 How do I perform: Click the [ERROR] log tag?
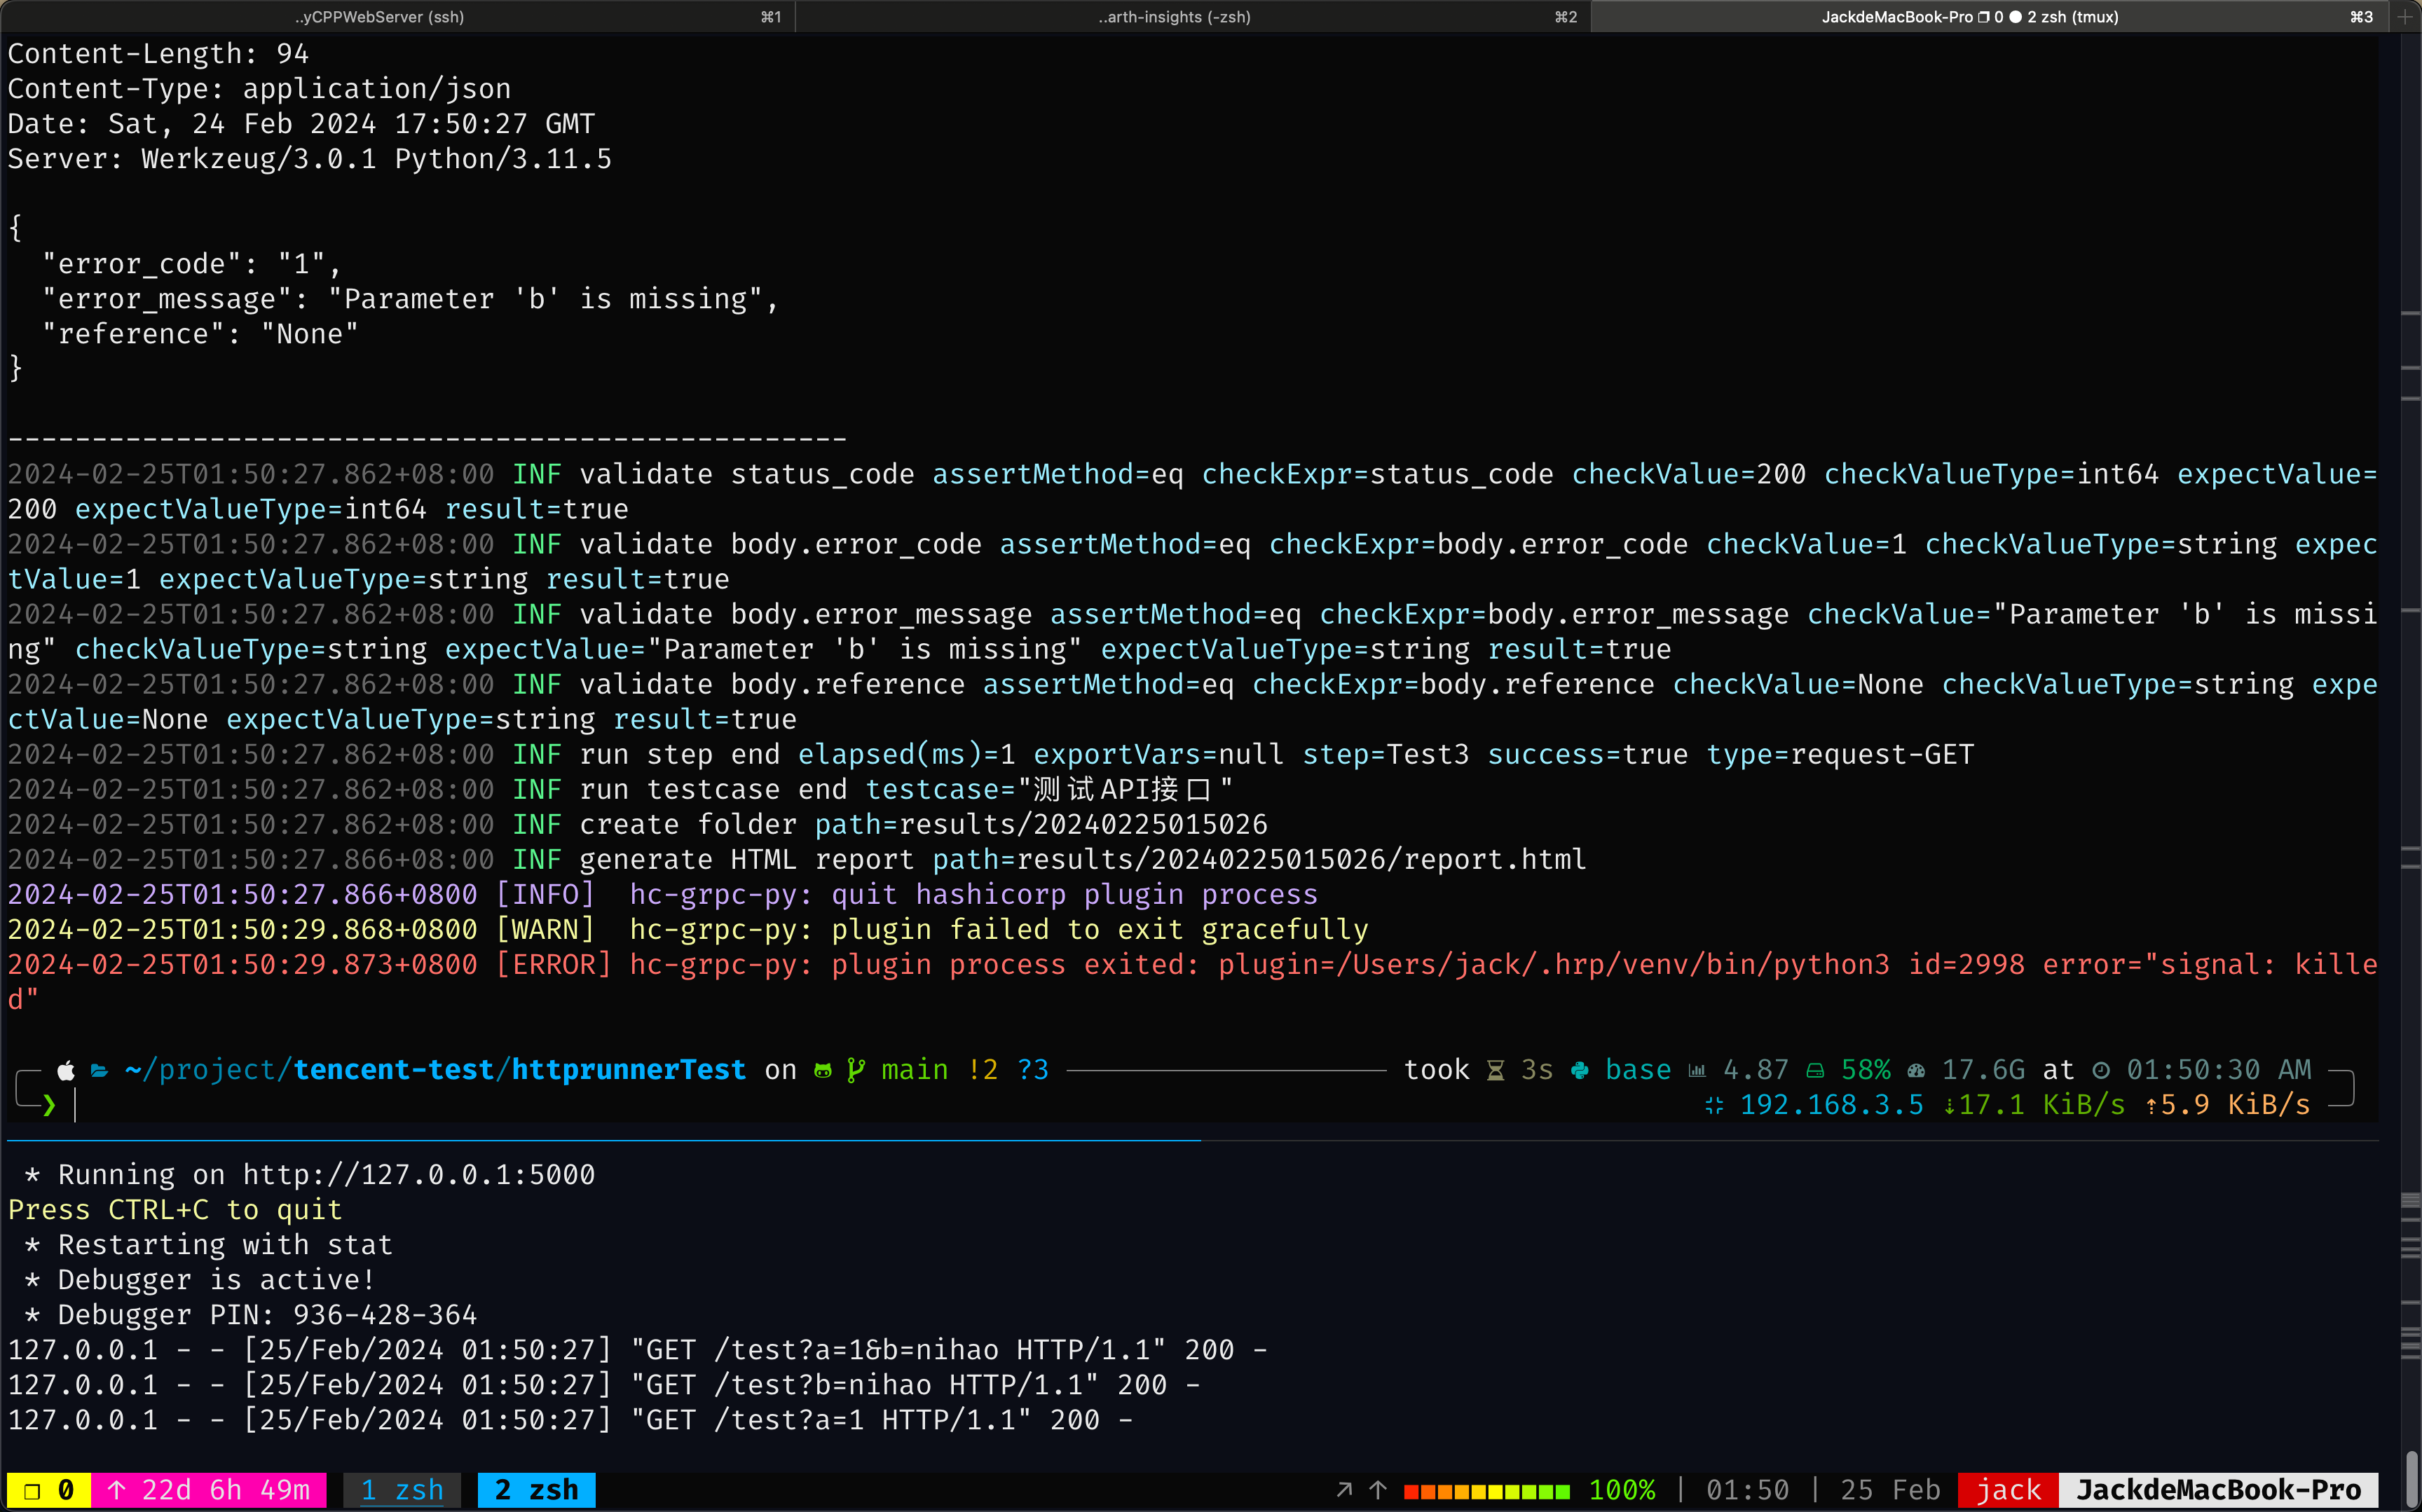pos(553,965)
